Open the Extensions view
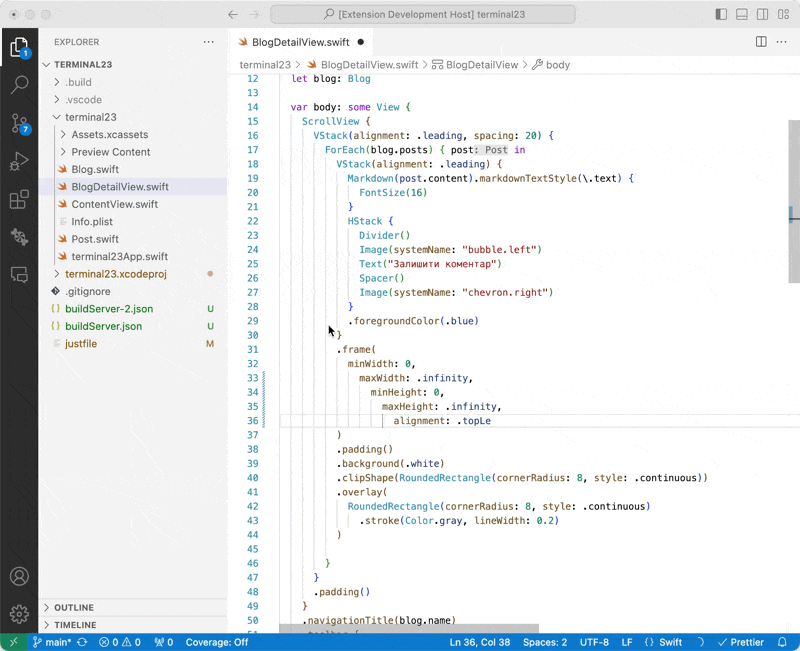Viewport: 800px width, 651px height. (19, 200)
